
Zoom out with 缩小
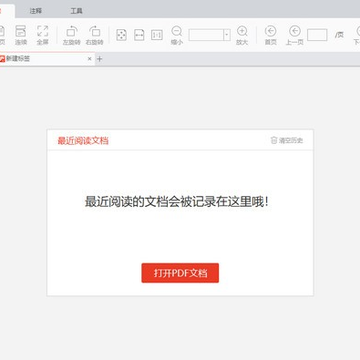[x=177, y=35]
